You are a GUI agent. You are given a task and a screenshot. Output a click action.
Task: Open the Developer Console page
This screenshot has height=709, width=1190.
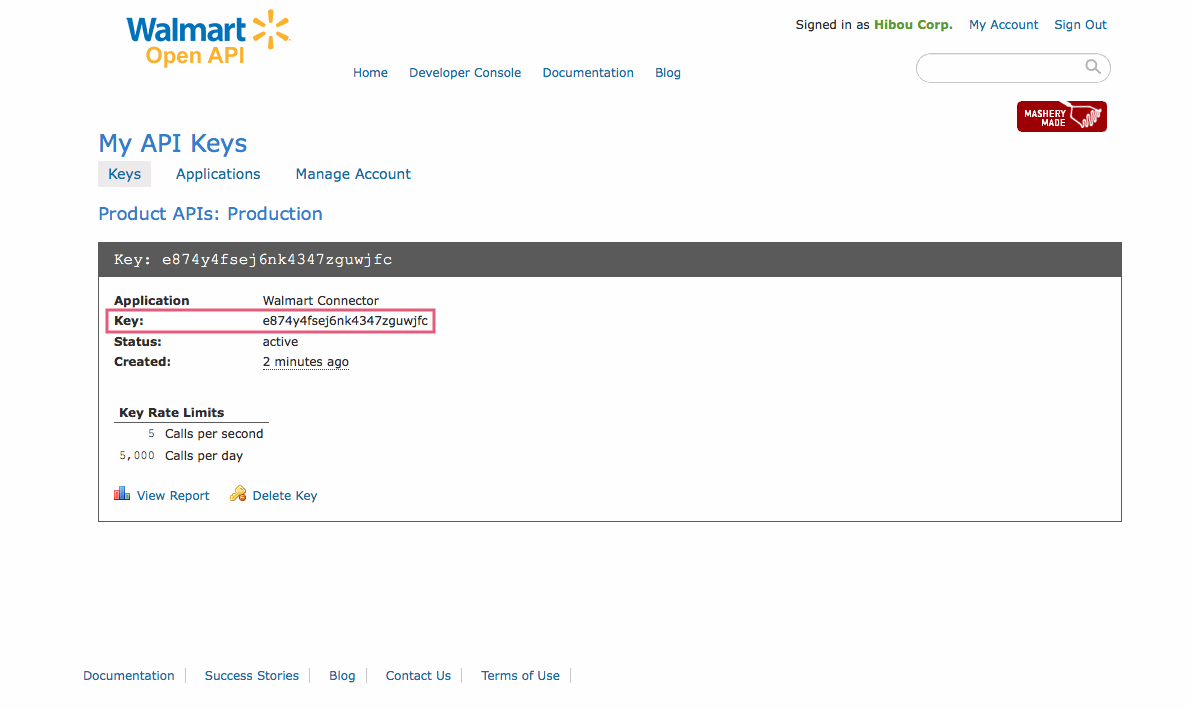pos(465,73)
